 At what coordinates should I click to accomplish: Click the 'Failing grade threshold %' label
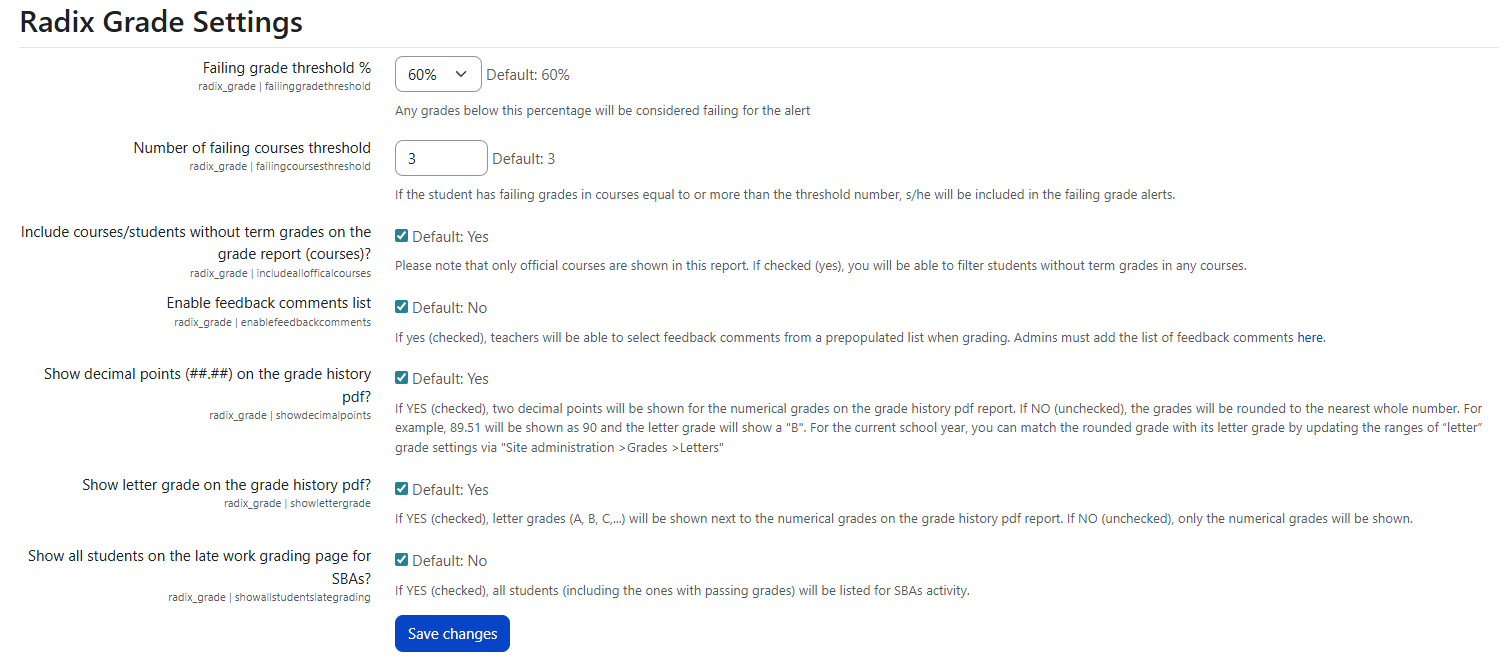286,68
